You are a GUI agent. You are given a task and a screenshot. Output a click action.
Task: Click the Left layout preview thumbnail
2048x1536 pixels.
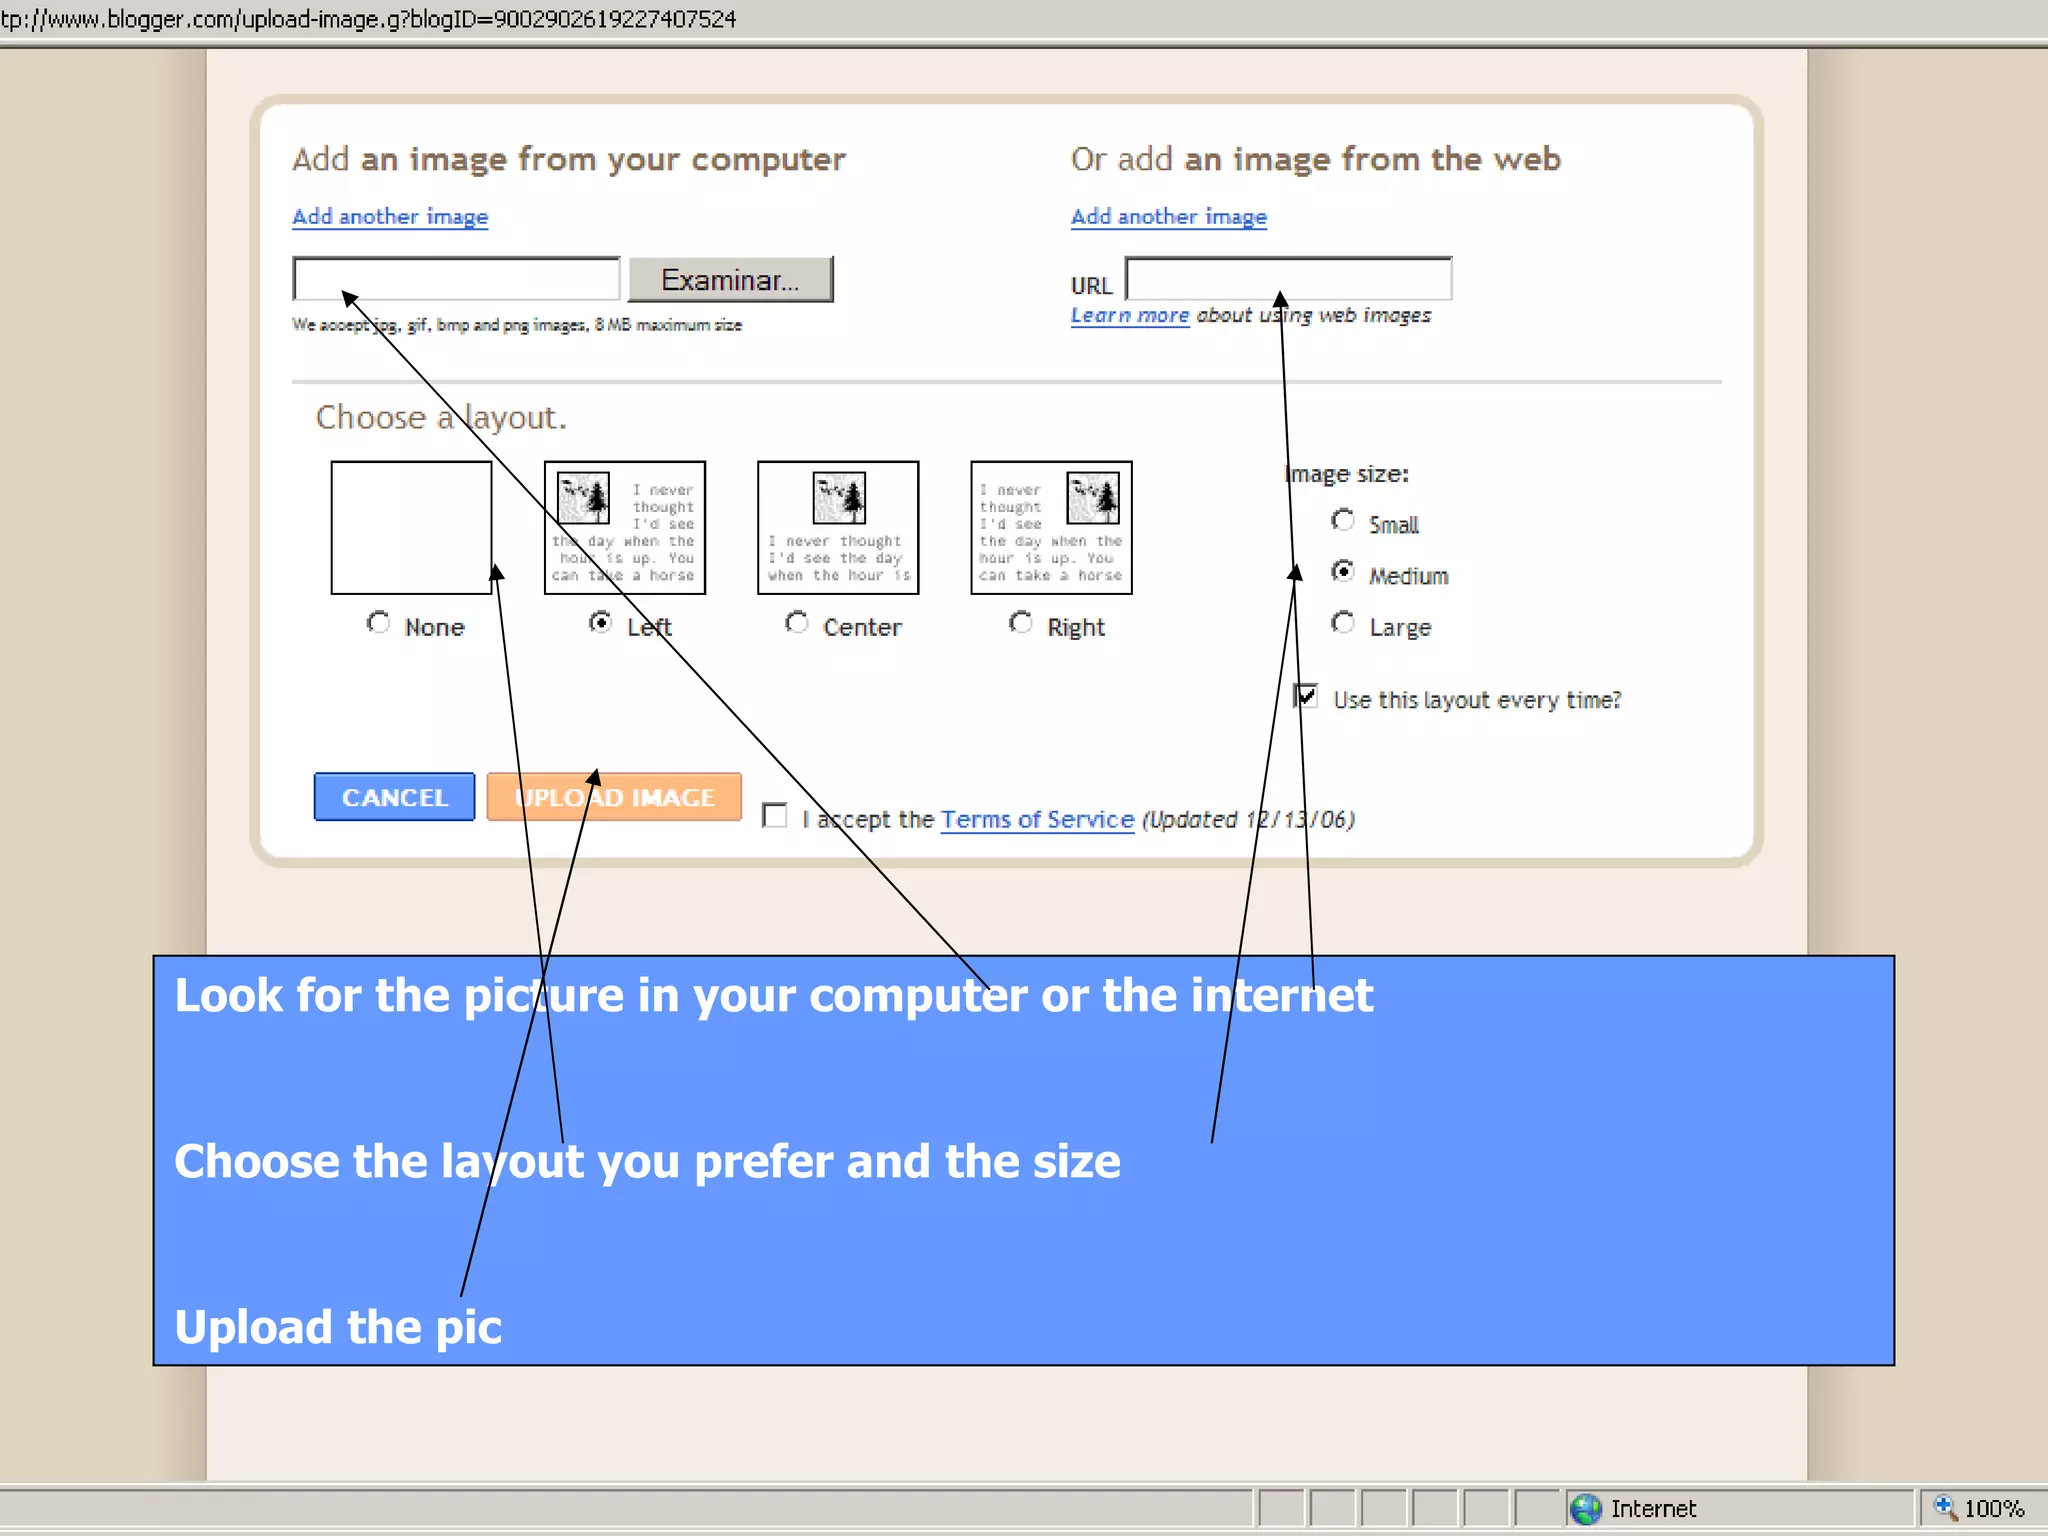click(625, 528)
